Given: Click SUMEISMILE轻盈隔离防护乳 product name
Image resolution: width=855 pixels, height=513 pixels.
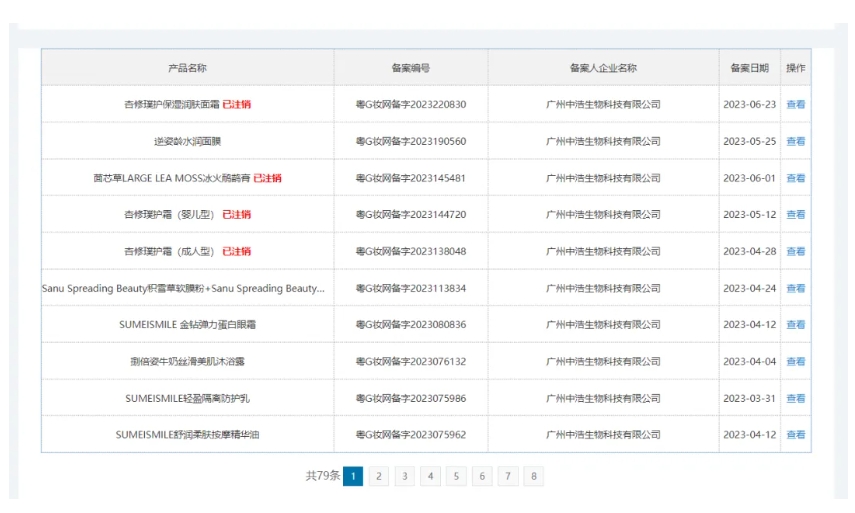Looking at the screenshot, I should coord(188,399).
